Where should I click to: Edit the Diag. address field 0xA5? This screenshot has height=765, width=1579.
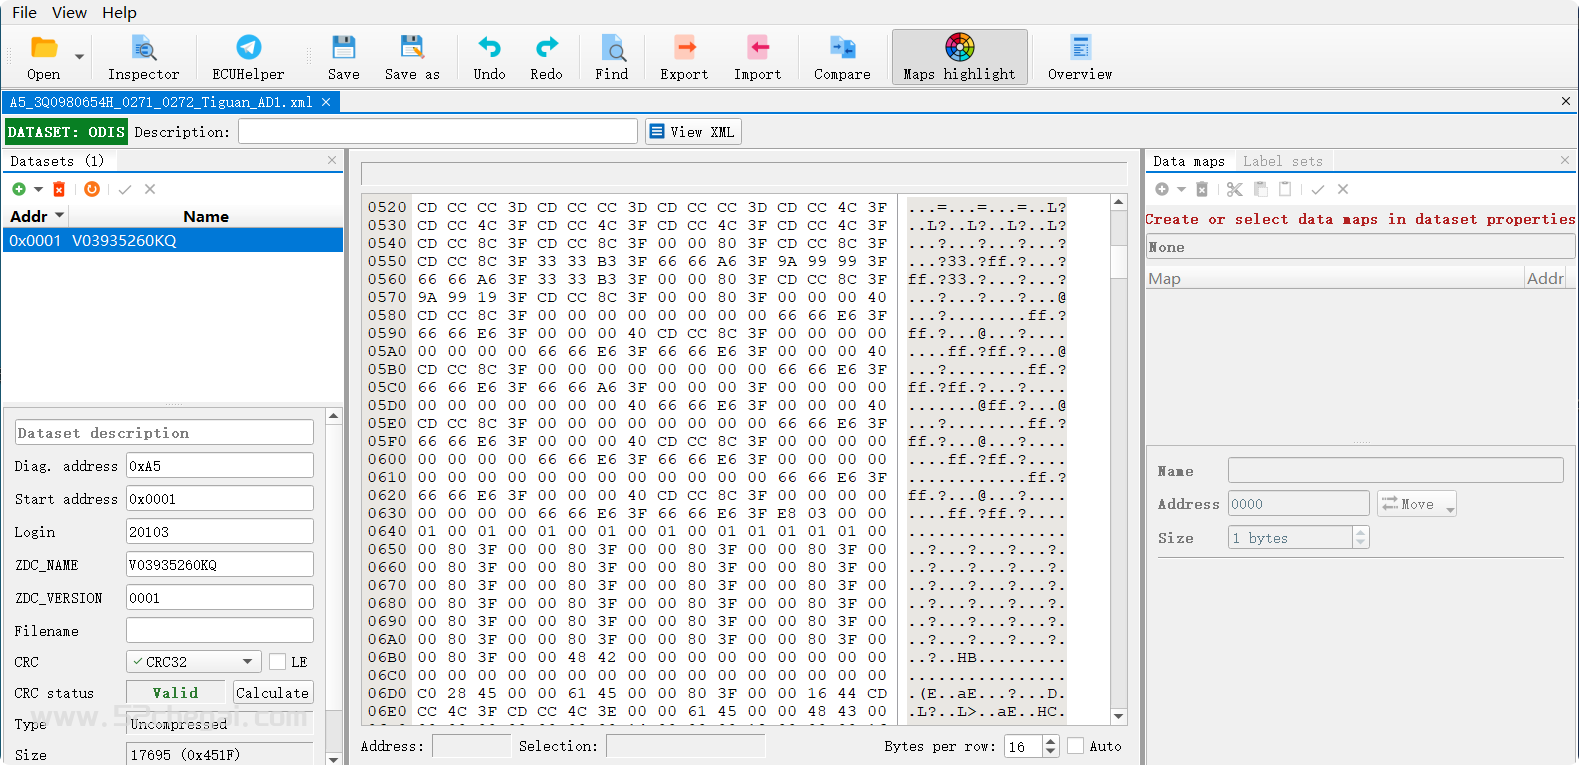click(x=219, y=466)
